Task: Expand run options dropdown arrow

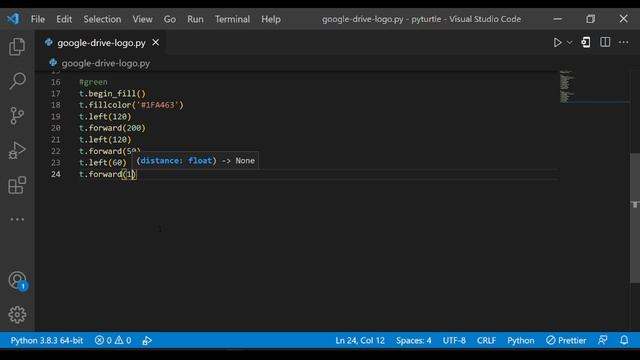Action: [x=569, y=42]
